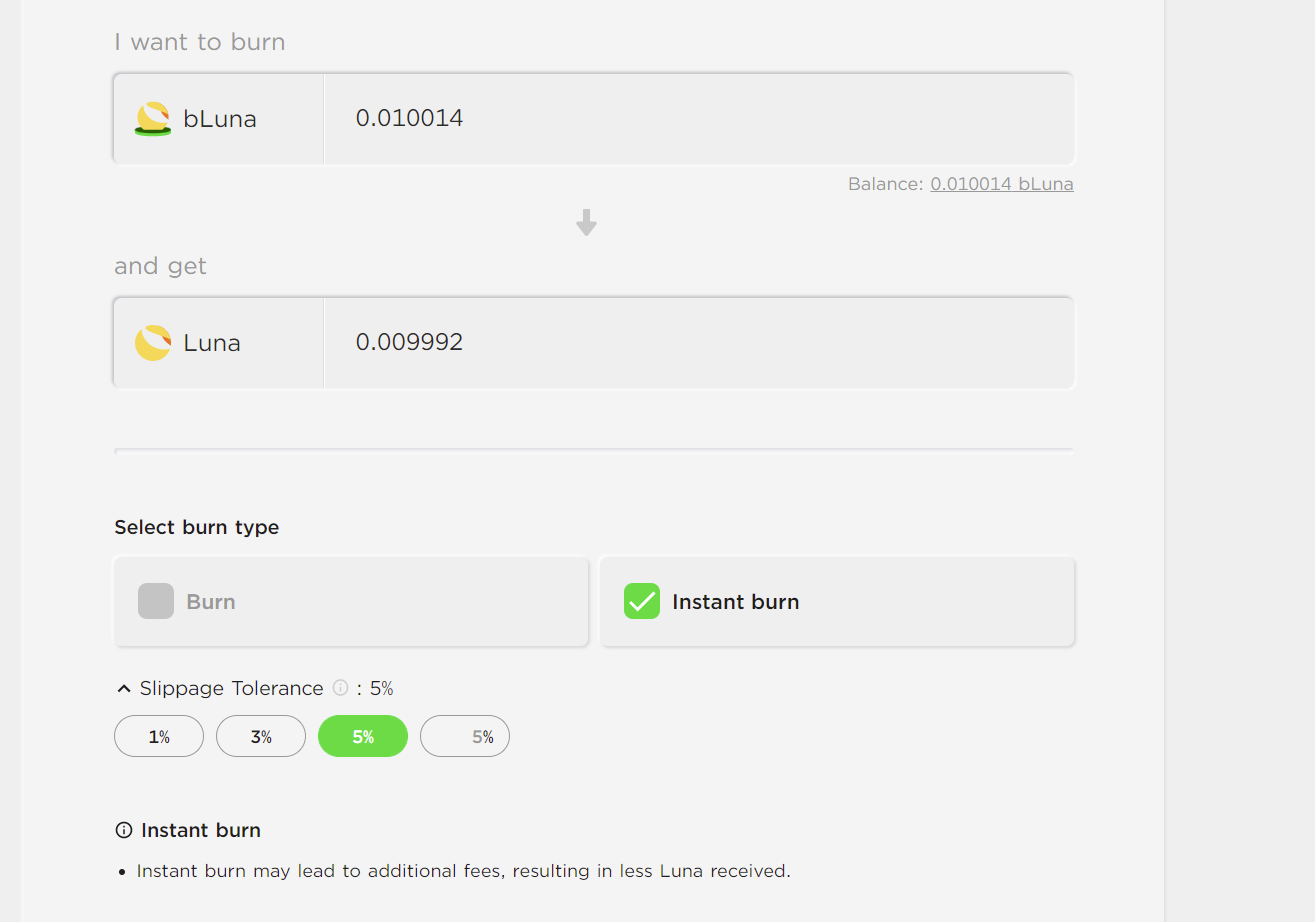Click the Luna token name label
Viewport: 1315px width, 922px height.
(212, 343)
